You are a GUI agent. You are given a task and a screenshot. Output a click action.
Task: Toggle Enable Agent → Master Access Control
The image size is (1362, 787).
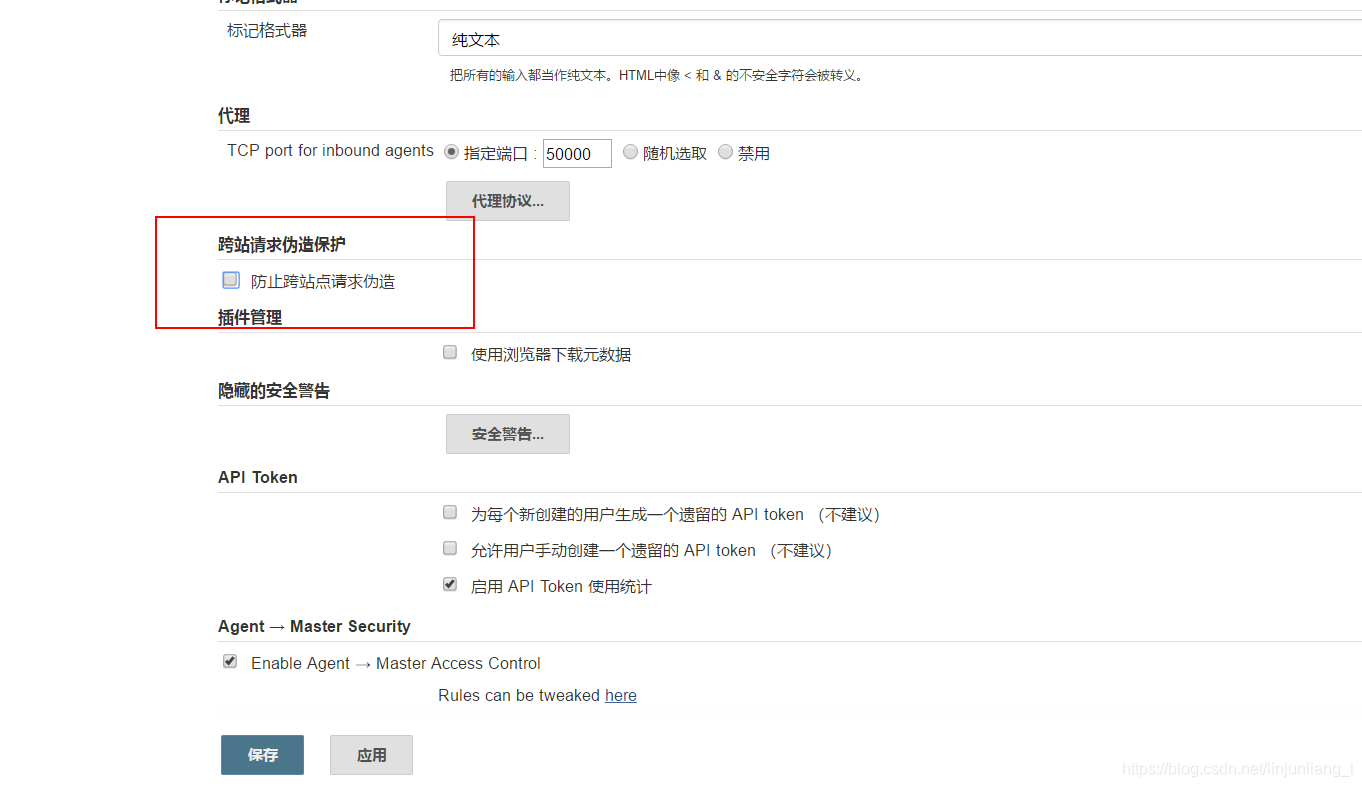click(230, 661)
